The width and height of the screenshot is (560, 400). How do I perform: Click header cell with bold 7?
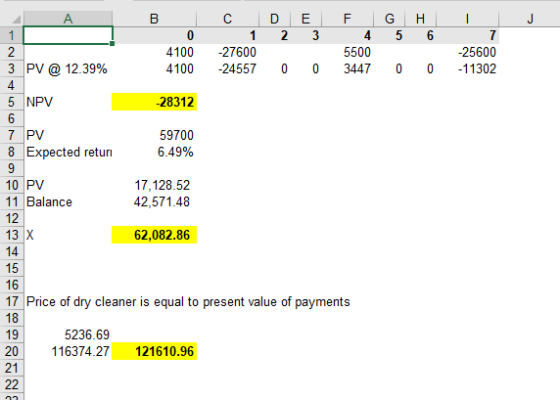(467, 35)
